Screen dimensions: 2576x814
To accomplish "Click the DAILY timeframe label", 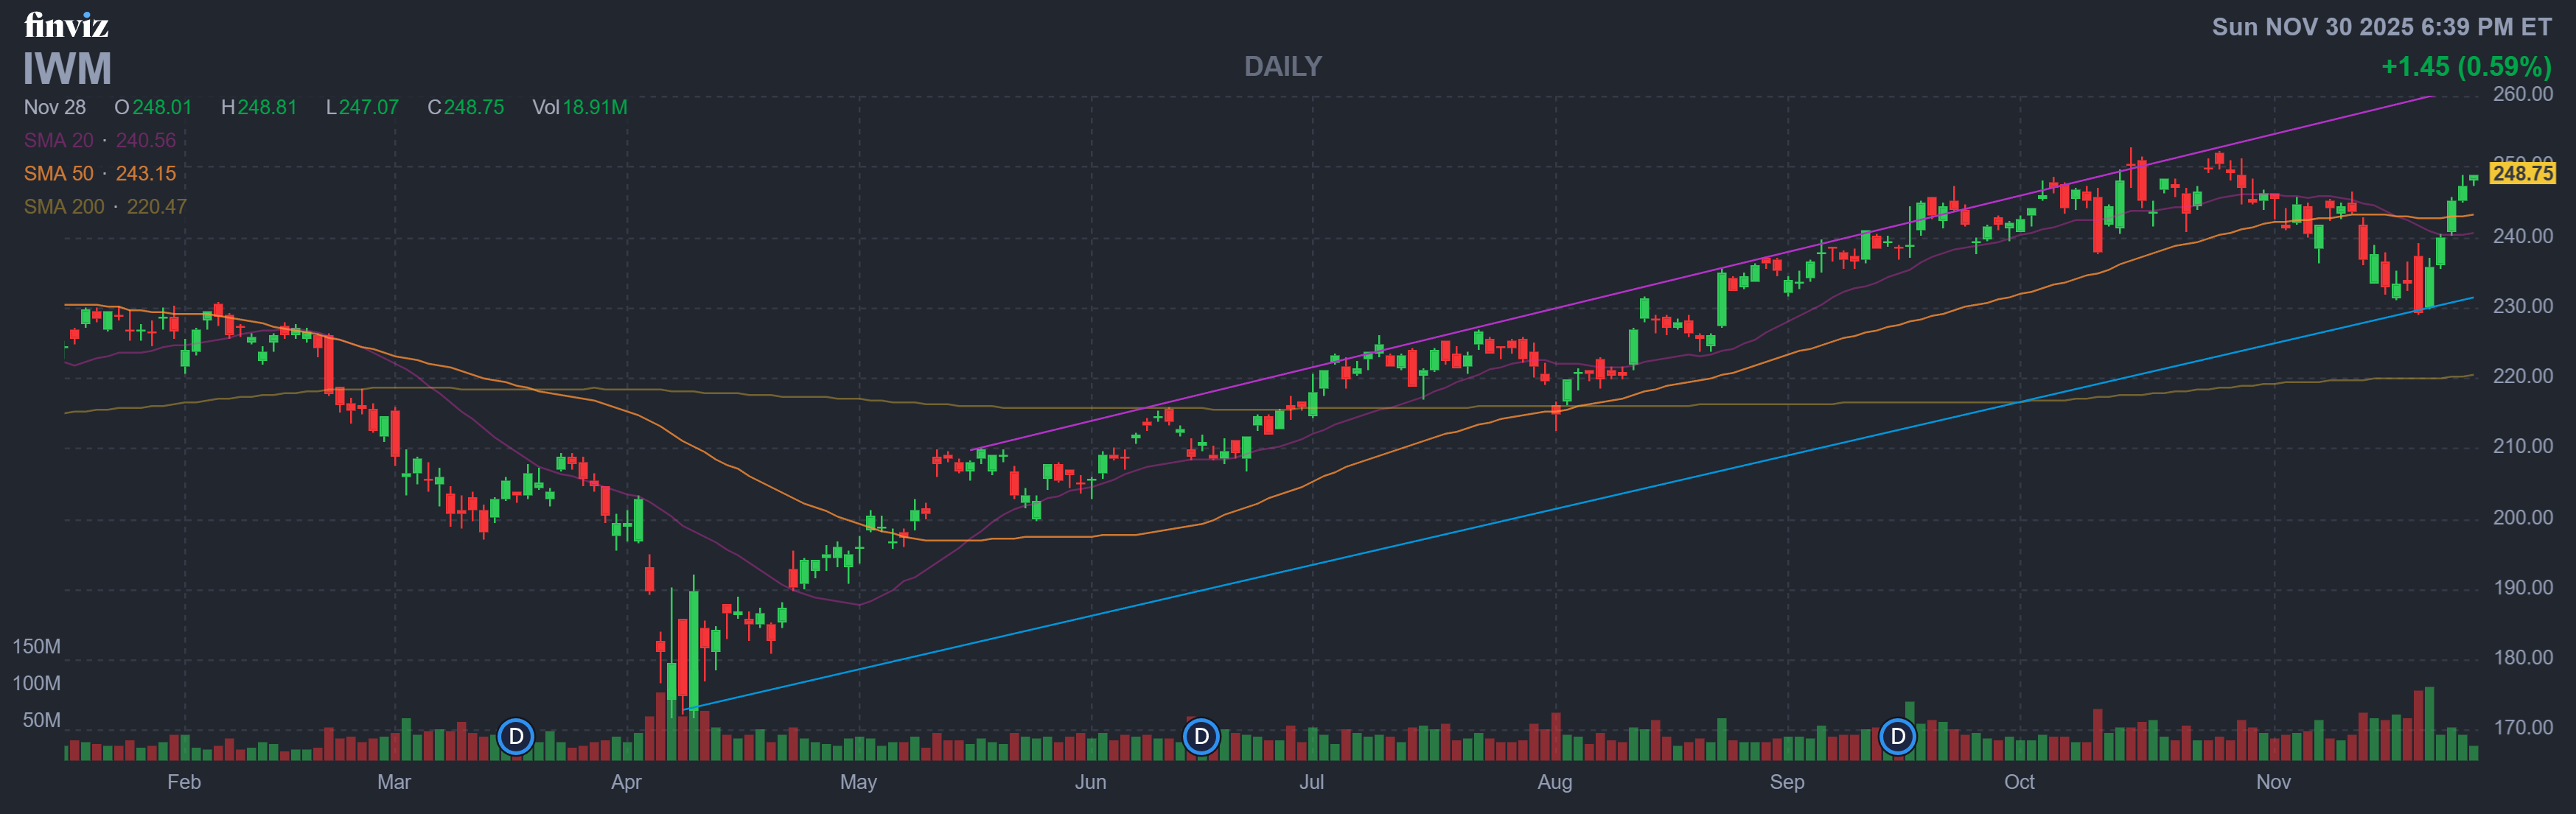I will [1282, 66].
